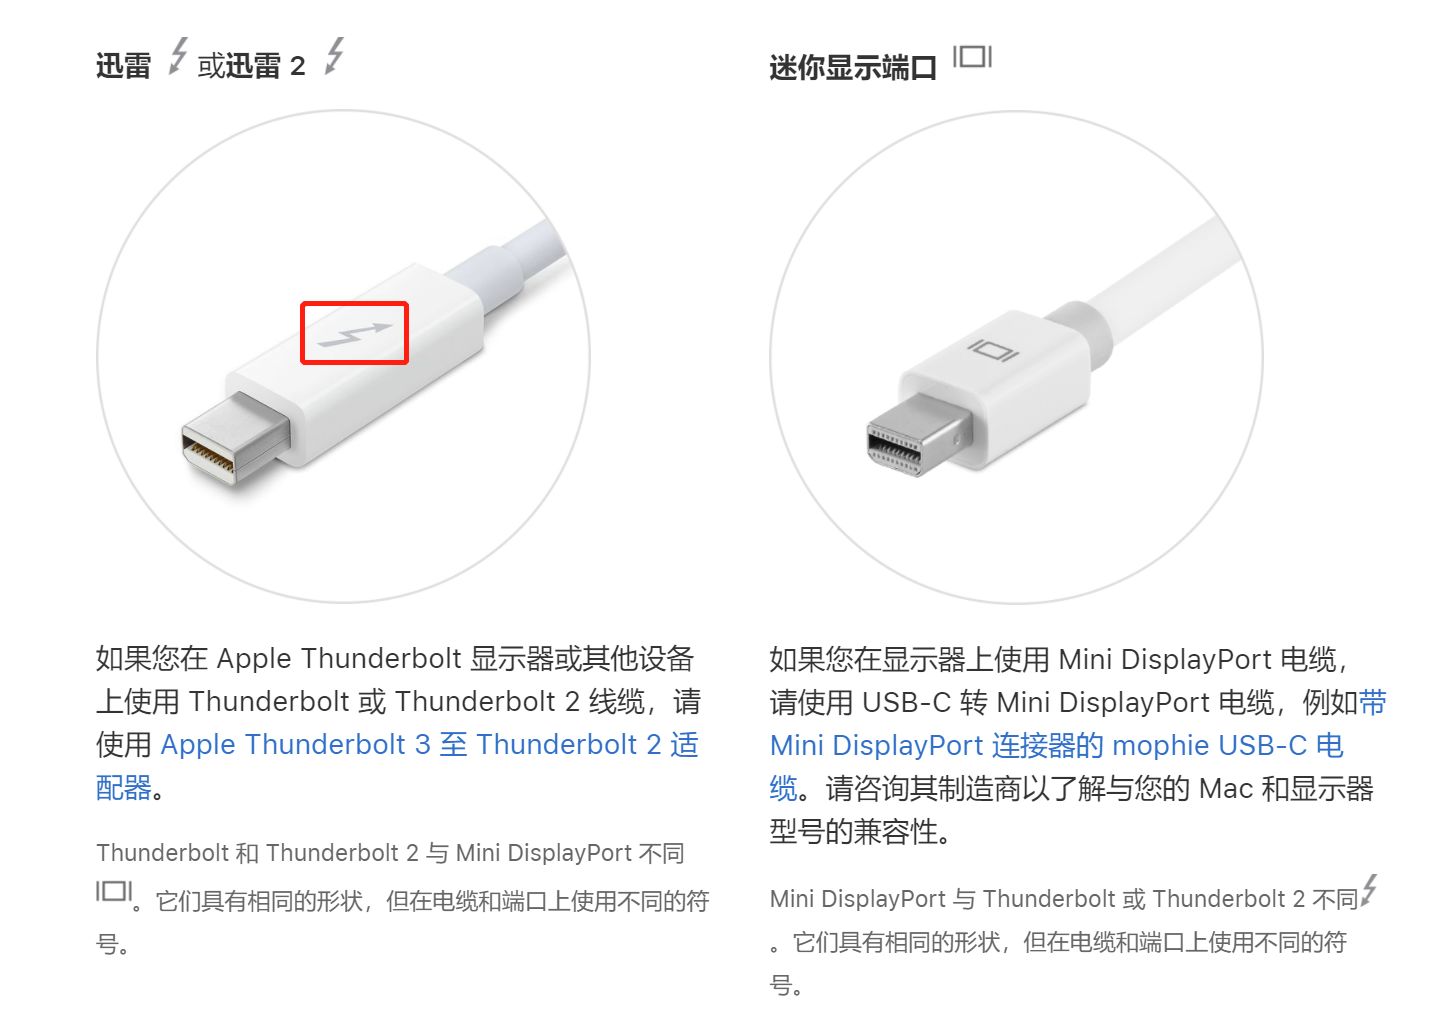Click the Thunderbolt cable circular image
The width and height of the screenshot is (1439, 1014).
pyautogui.click(x=343, y=356)
